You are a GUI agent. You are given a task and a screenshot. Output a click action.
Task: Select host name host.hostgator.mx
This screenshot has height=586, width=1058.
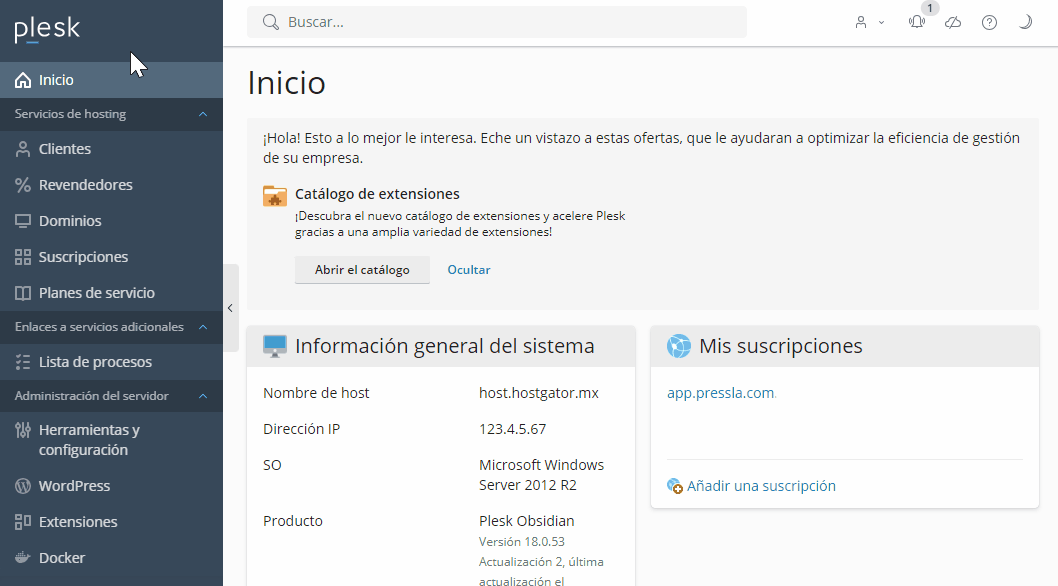(x=538, y=393)
